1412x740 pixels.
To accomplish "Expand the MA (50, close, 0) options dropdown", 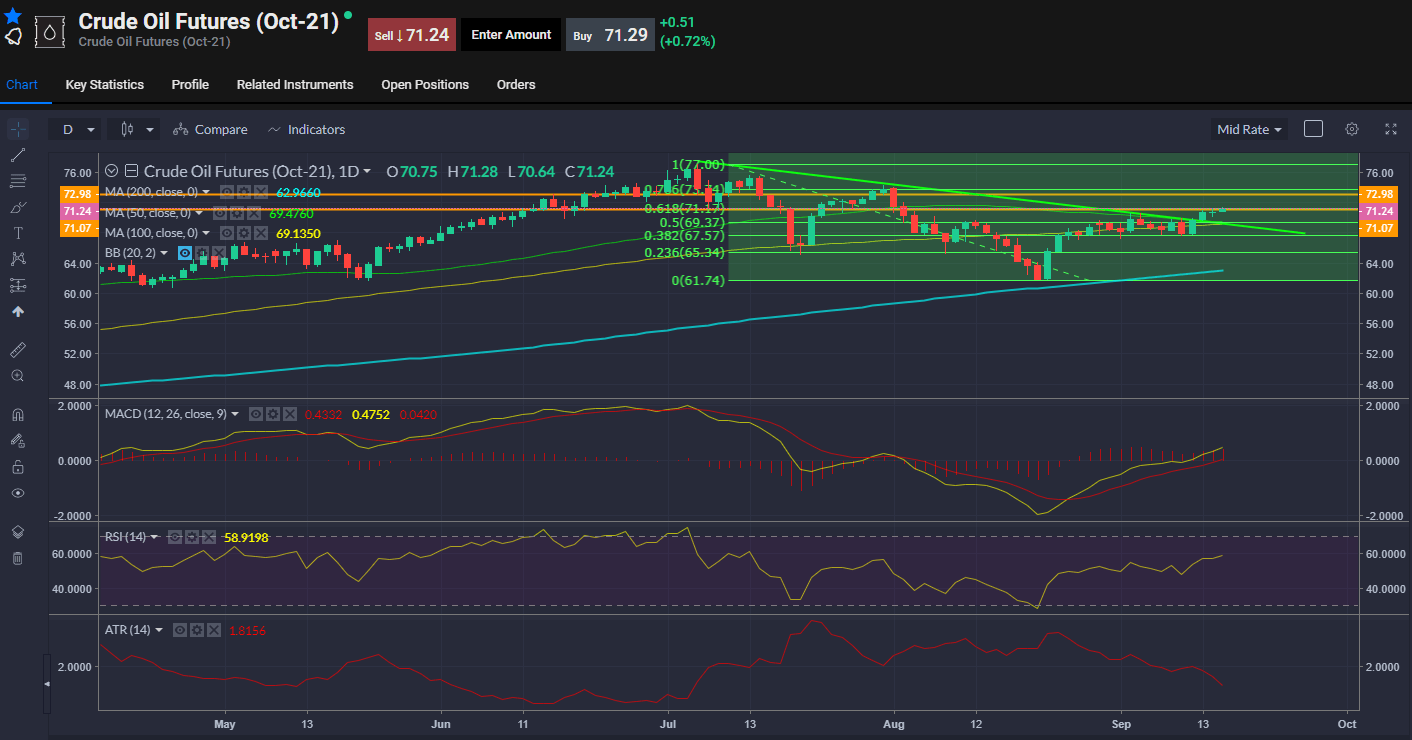I will pyautogui.click(x=198, y=213).
